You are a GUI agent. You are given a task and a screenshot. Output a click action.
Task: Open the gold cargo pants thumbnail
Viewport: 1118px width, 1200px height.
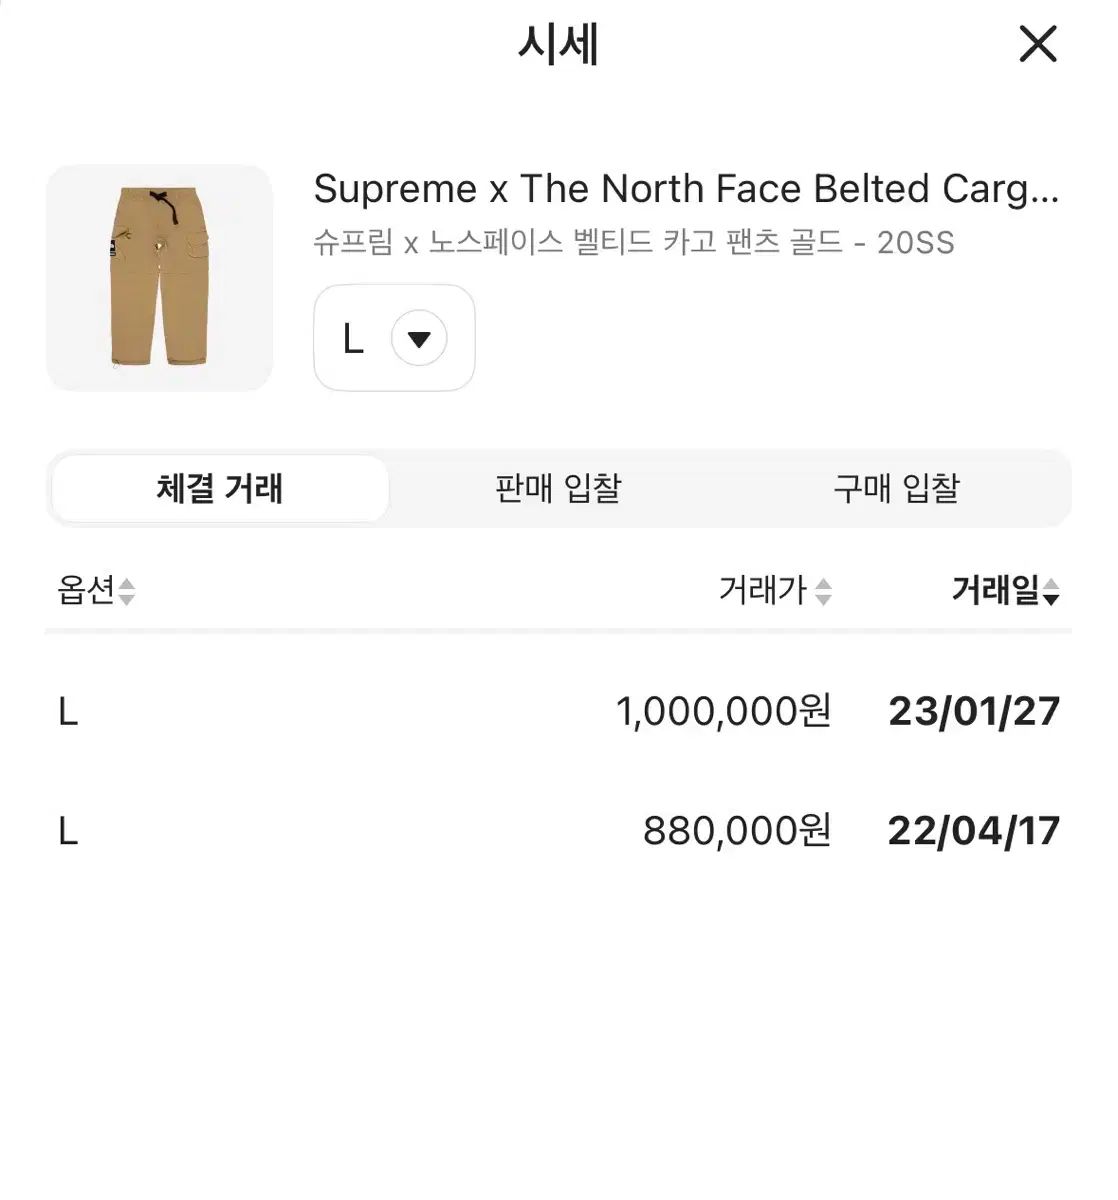[159, 278]
